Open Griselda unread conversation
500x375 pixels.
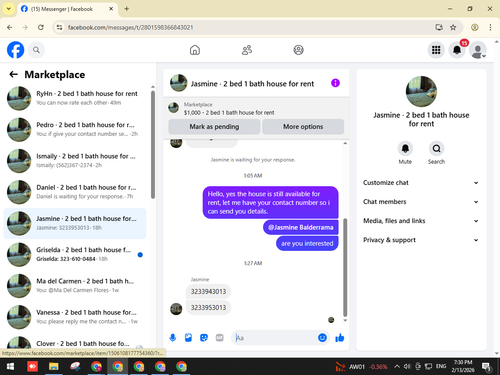(75, 255)
